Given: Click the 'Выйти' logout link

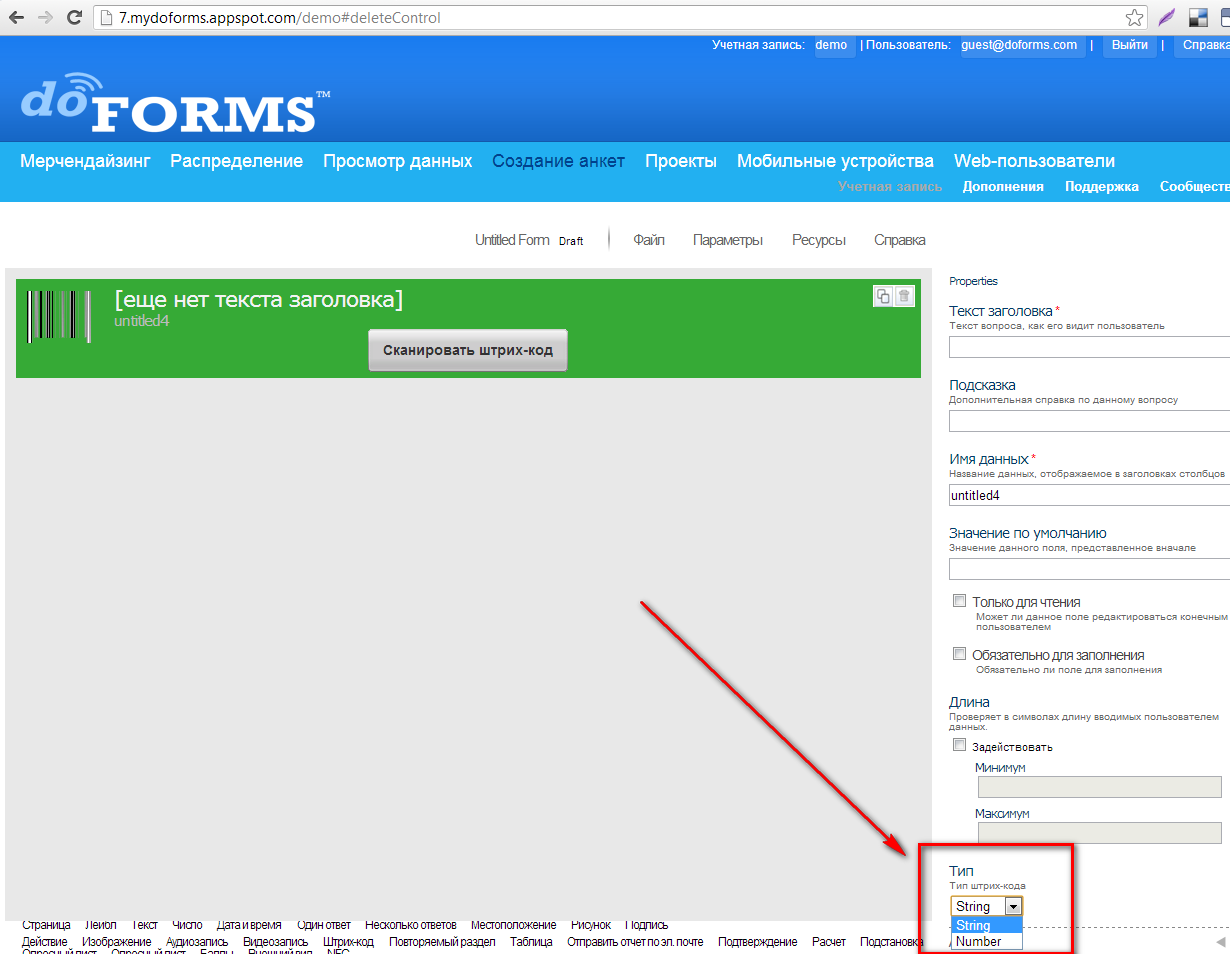Looking at the screenshot, I should click(1129, 45).
